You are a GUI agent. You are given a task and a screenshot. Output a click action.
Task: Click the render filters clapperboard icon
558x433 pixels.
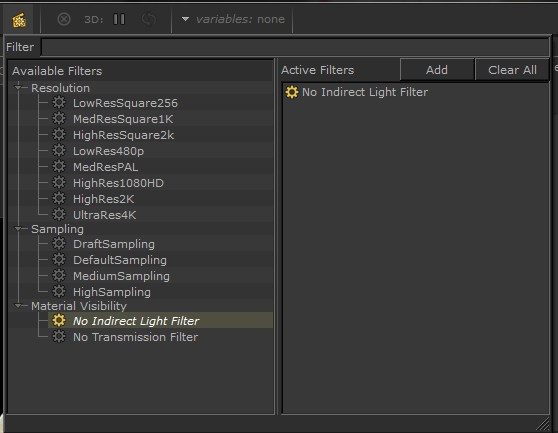(x=19, y=20)
